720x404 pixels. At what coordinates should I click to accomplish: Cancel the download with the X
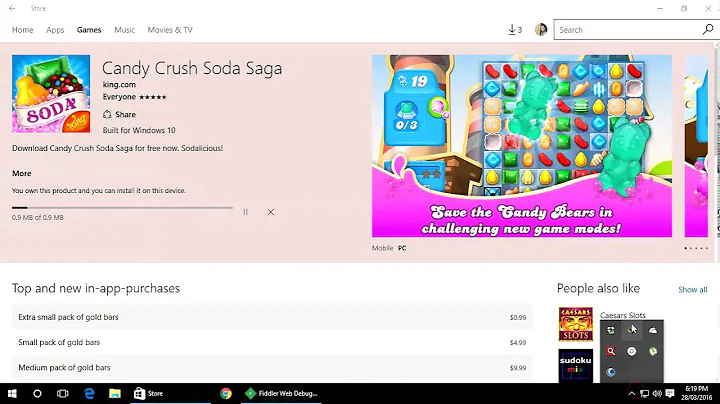271,212
